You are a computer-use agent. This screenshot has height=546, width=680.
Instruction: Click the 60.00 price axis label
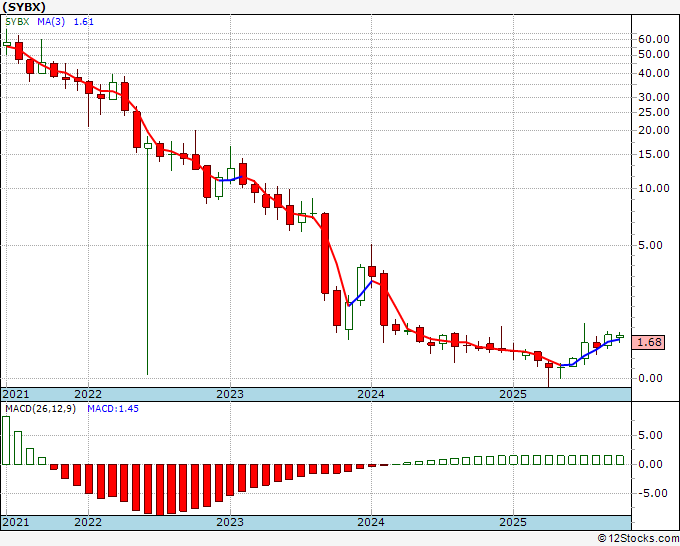[654, 39]
